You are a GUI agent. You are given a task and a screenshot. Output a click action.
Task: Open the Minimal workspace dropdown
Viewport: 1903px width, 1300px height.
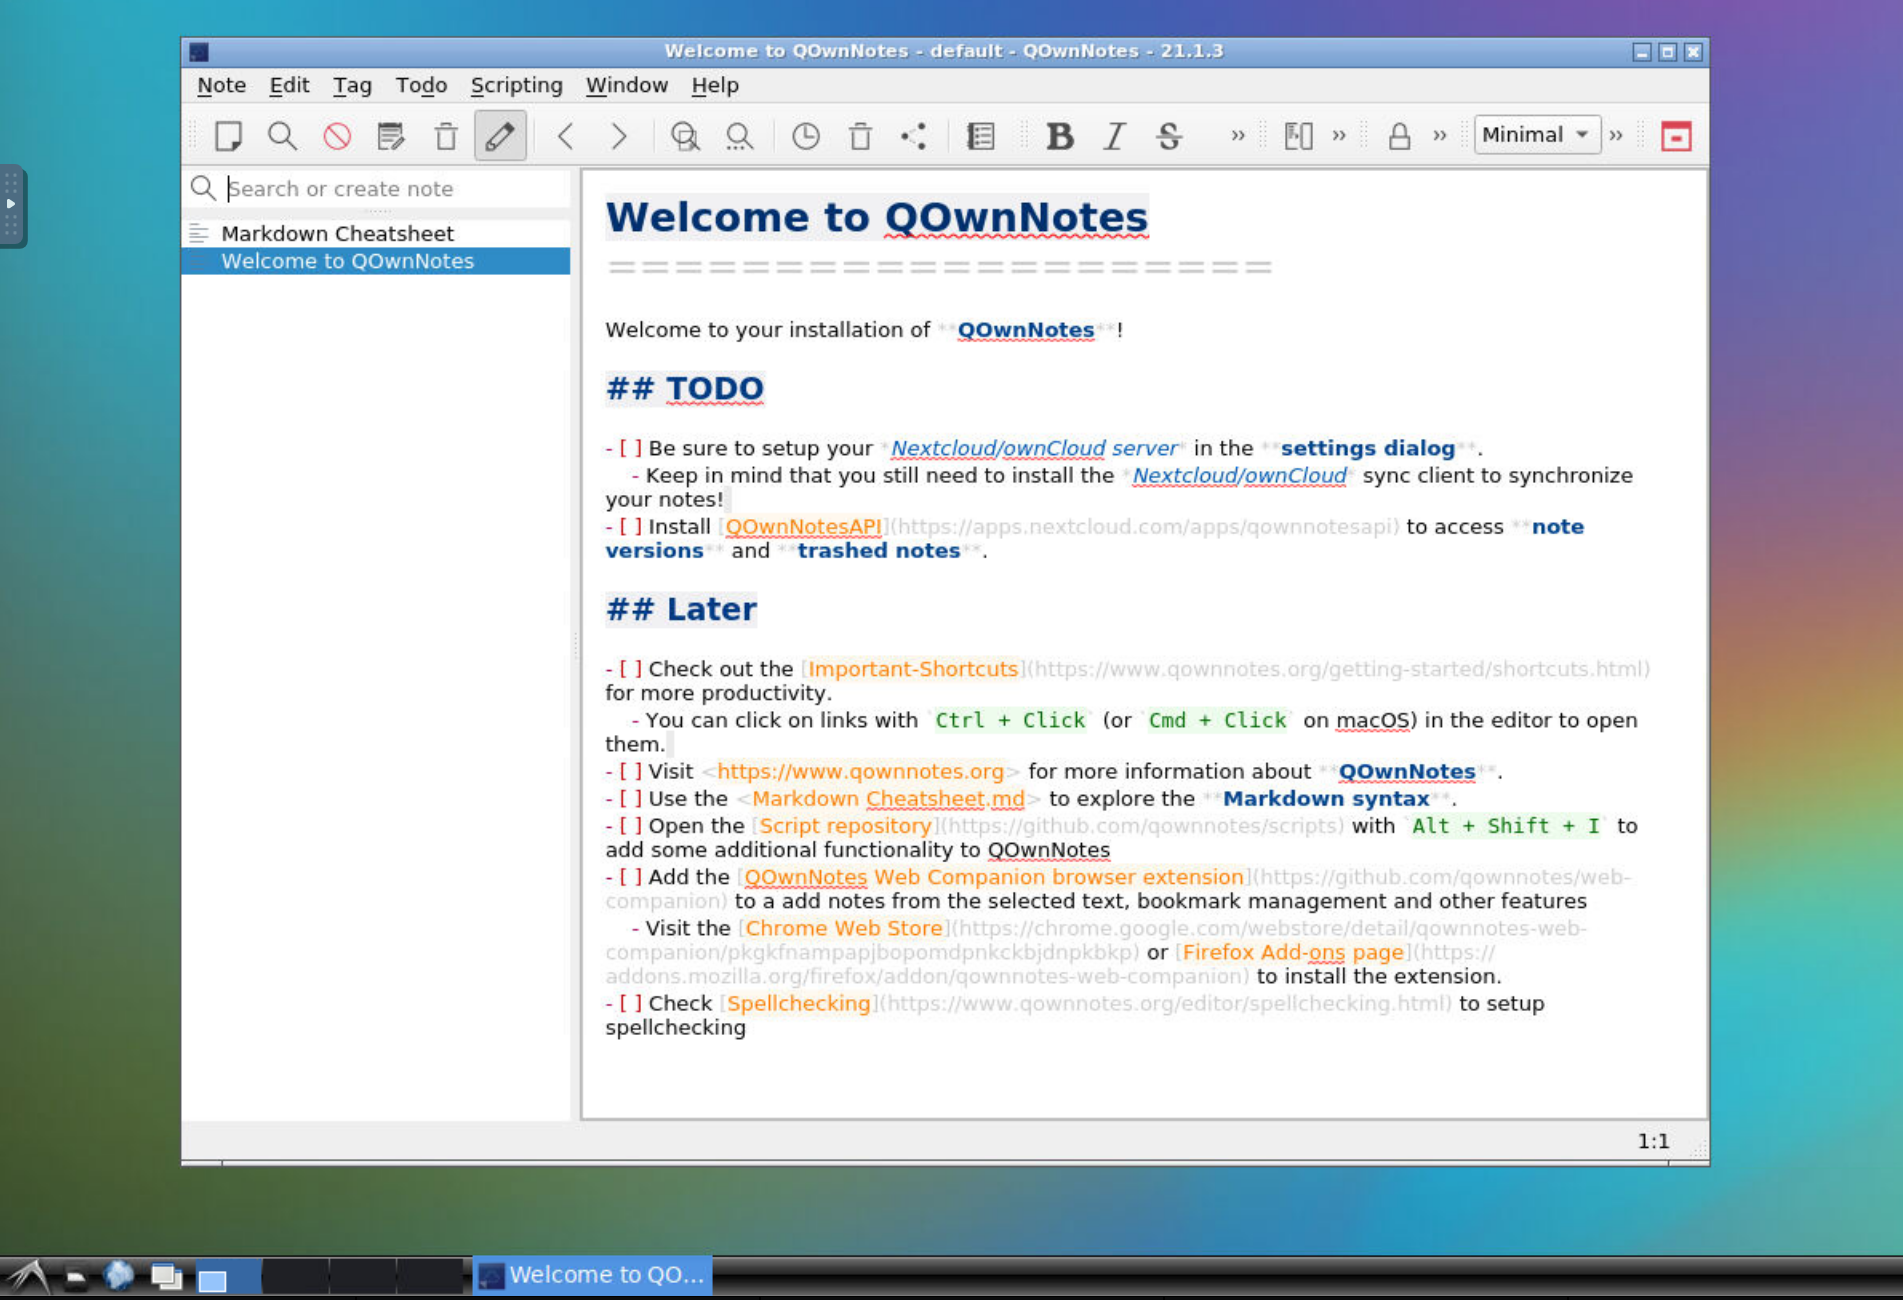(x=1535, y=134)
